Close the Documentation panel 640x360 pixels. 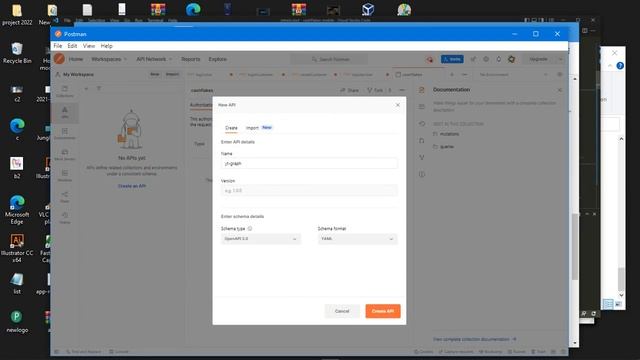click(x=560, y=90)
